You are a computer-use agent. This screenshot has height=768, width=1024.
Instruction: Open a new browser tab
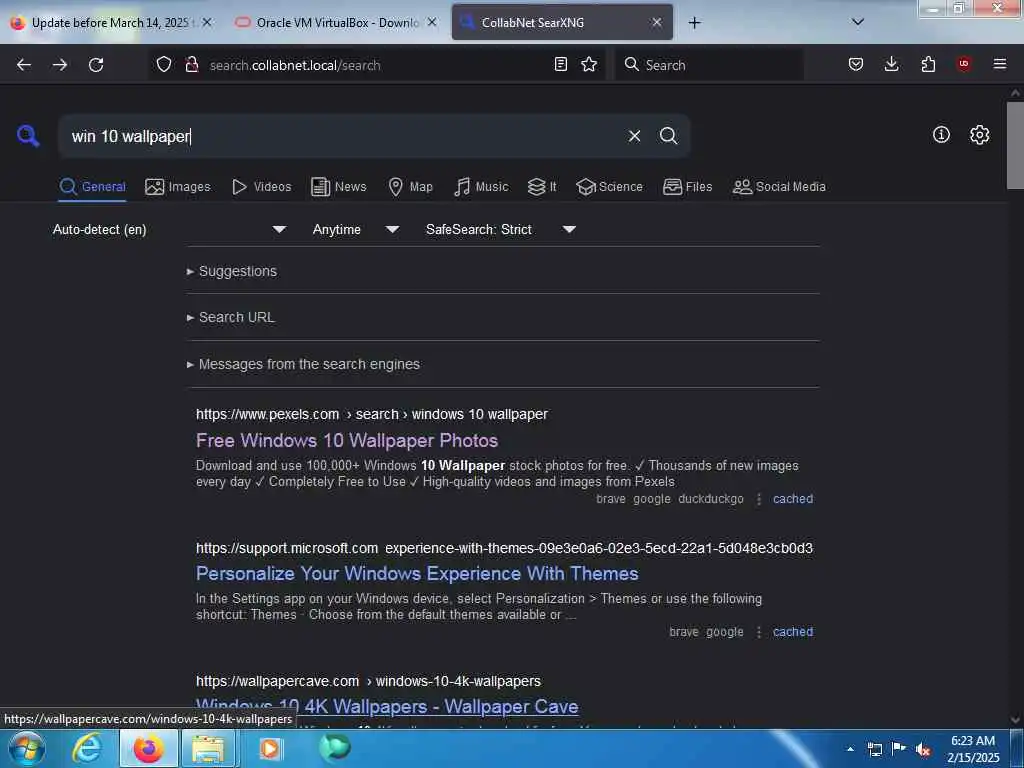coord(694,23)
